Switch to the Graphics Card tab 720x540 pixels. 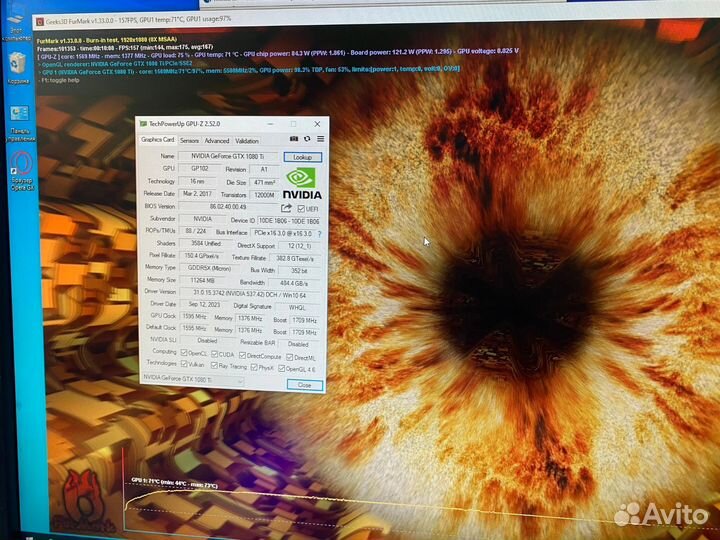click(158, 140)
